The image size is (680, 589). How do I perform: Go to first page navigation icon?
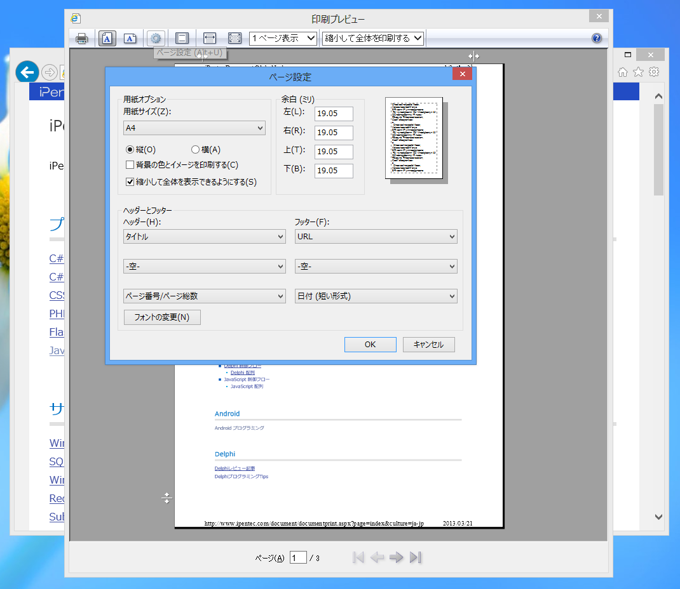pos(358,557)
